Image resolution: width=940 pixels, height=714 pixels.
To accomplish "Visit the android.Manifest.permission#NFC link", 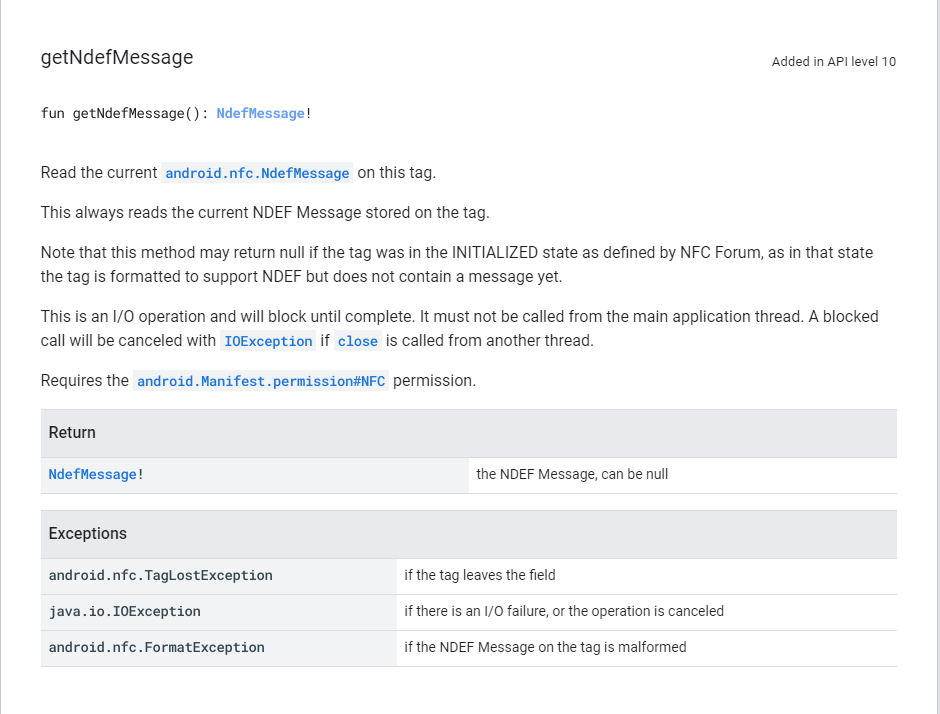I will (x=261, y=381).
